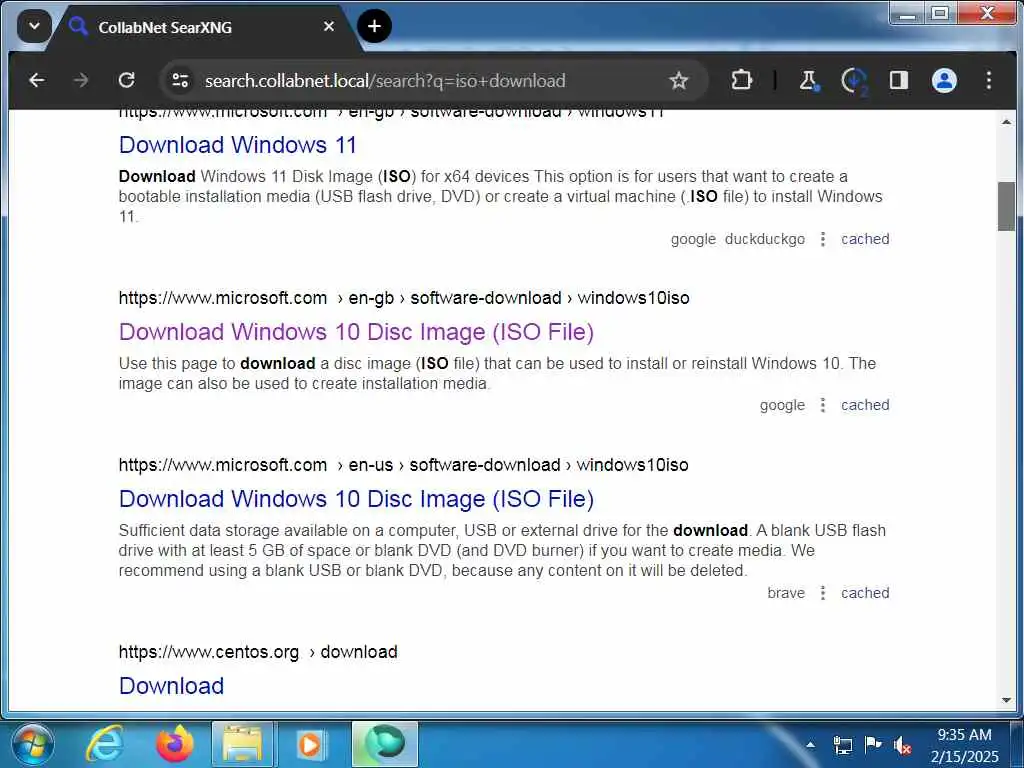1024x768 pixels.
Task: Open visited Windows 10 ISO en-gb result
Action: tap(356, 332)
